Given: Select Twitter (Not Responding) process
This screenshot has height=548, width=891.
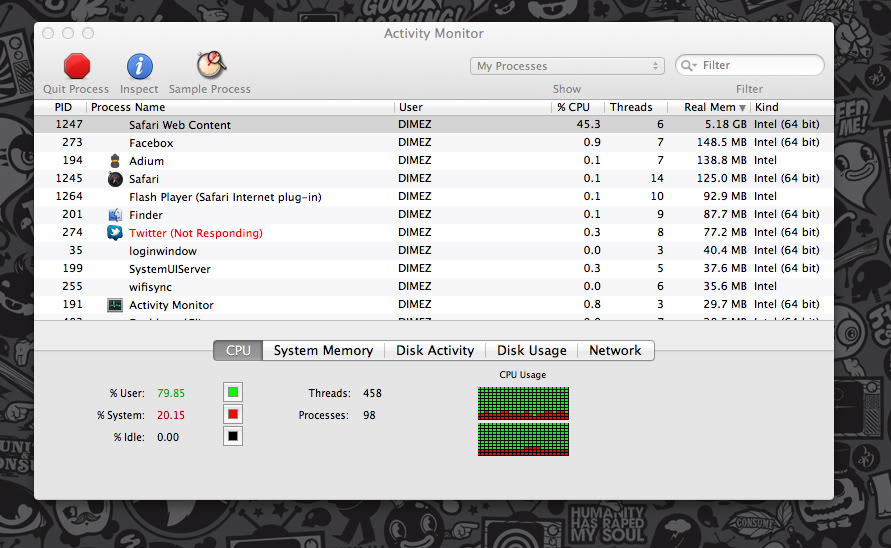Looking at the screenshot, I should pos(195,233).
